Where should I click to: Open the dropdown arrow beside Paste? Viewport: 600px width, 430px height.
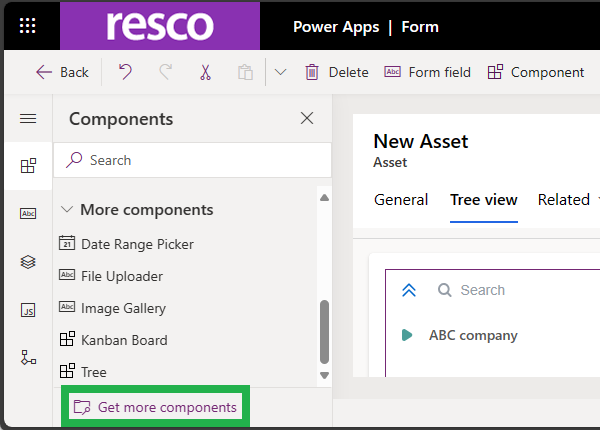280,72
